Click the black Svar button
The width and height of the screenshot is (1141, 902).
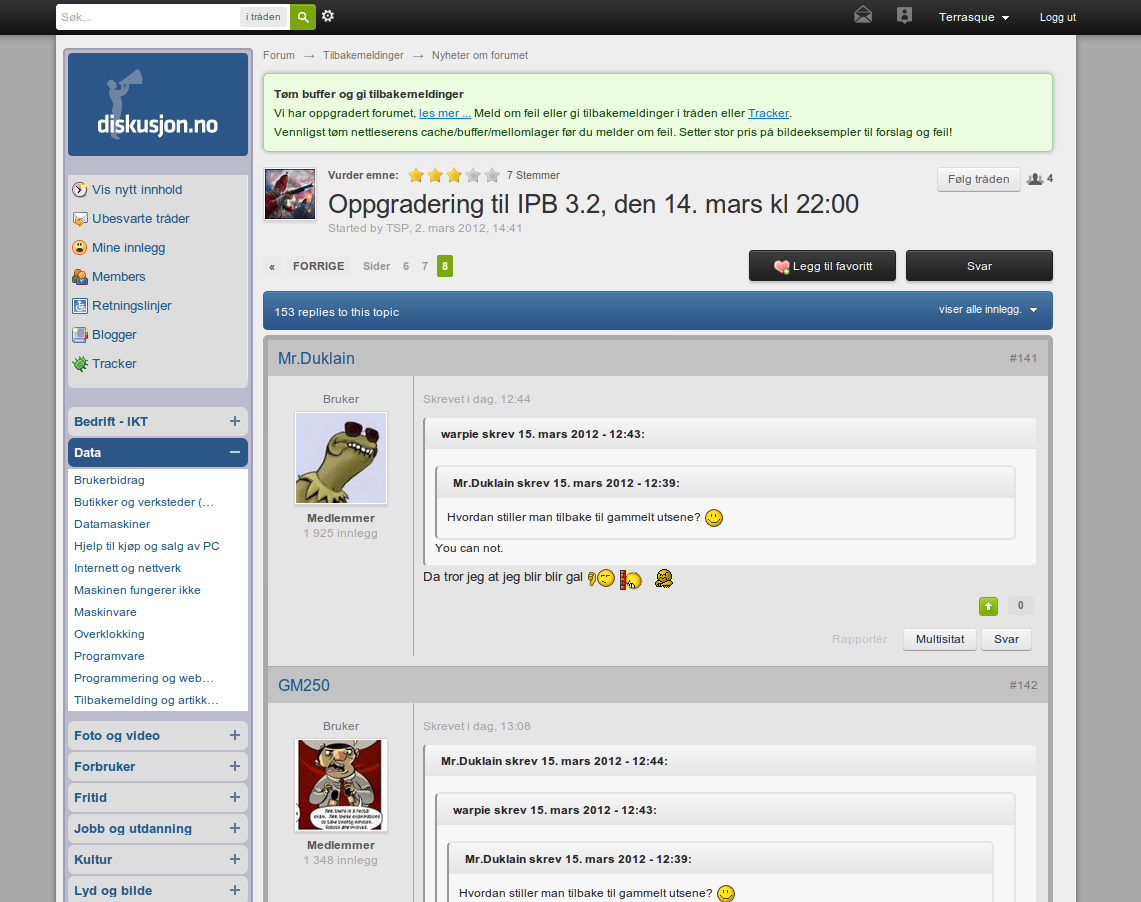click(979, 266)
